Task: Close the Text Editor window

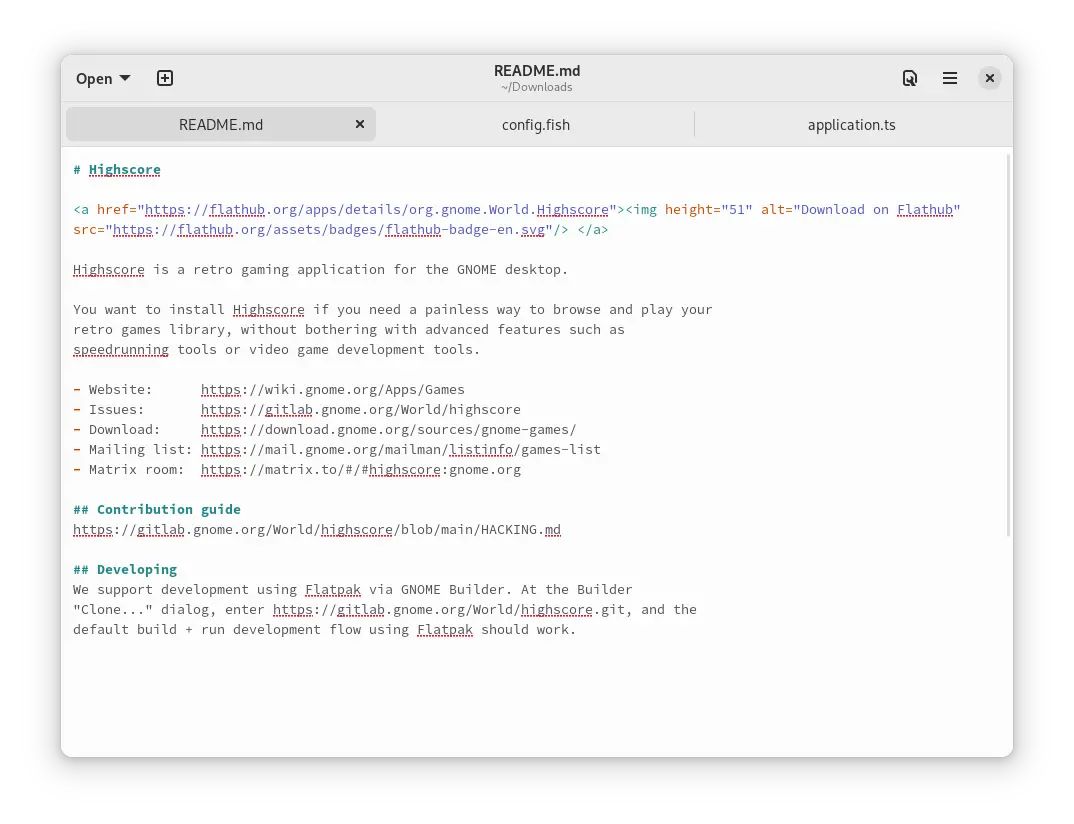Action: 989,77
